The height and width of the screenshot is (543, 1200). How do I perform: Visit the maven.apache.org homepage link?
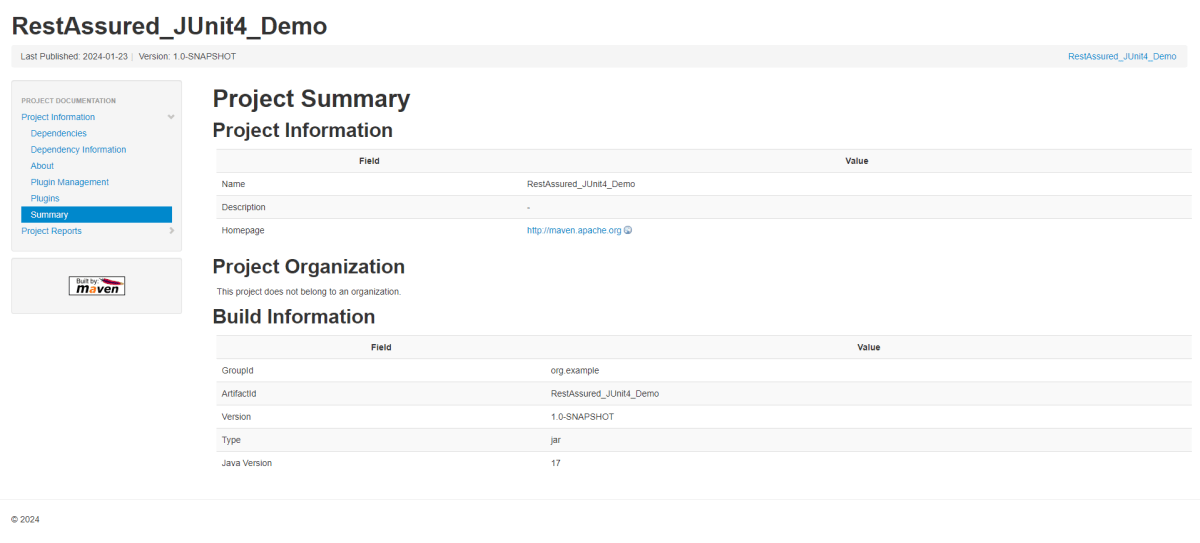click(574, 231)
